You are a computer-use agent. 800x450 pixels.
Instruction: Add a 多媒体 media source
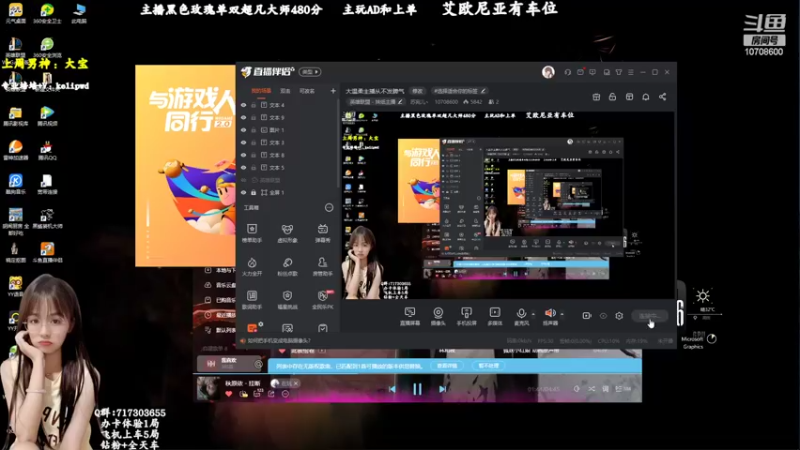495,316
